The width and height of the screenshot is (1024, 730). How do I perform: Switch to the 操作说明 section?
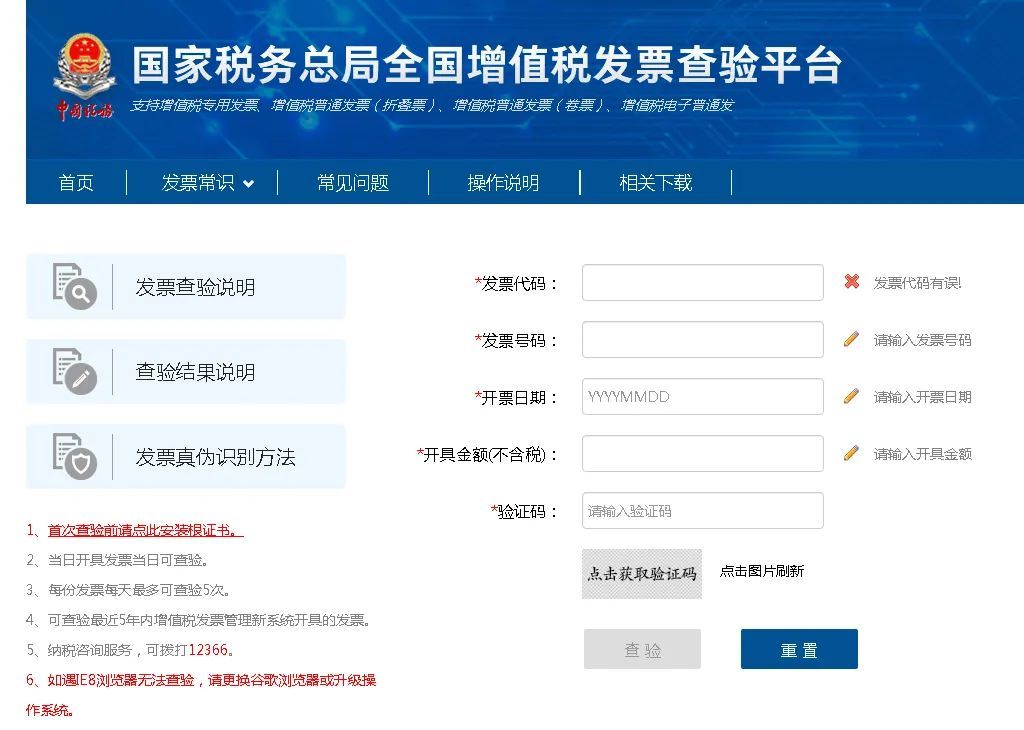pos(504,183)
